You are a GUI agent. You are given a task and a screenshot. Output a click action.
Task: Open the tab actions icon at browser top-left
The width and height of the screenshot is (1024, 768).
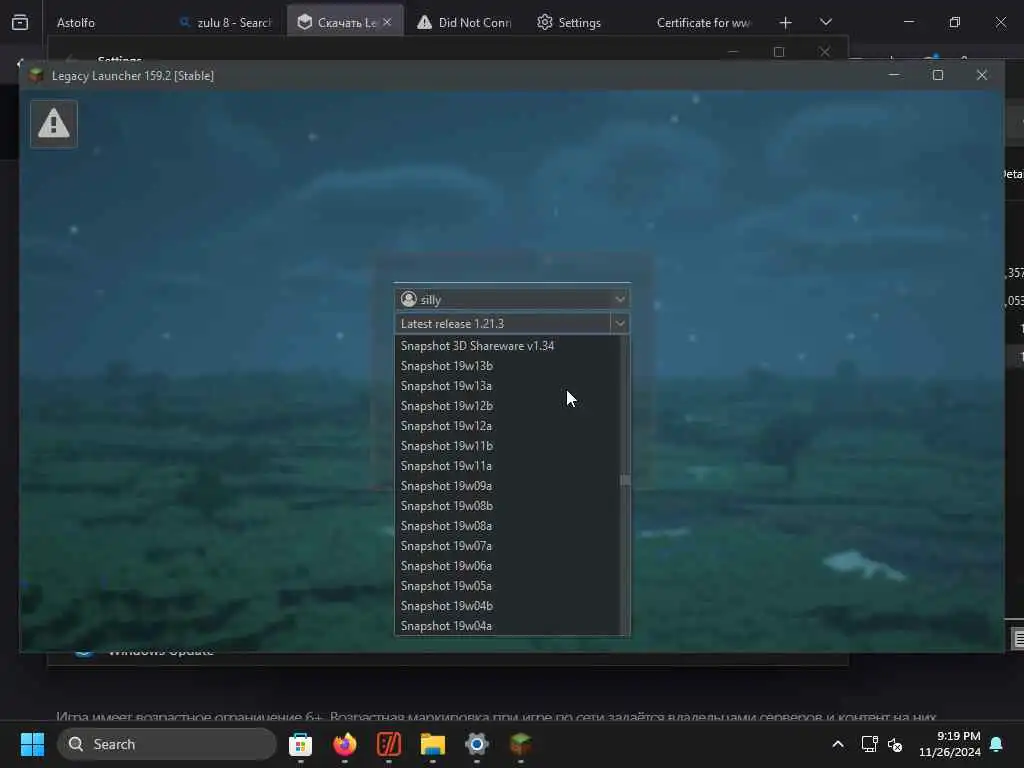(x=20, y=23)
